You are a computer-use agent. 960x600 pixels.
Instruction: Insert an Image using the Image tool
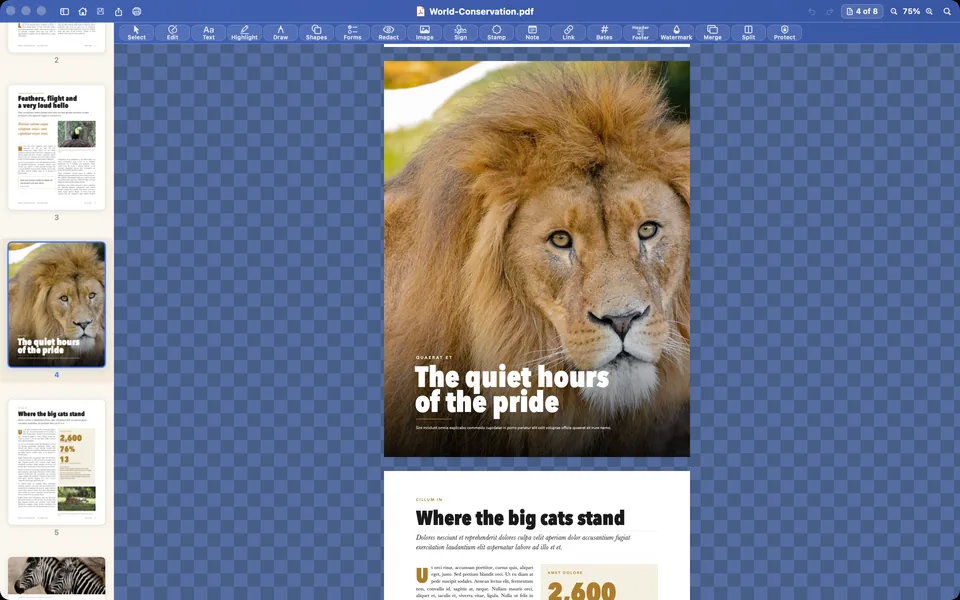click(x=425, y=33)
